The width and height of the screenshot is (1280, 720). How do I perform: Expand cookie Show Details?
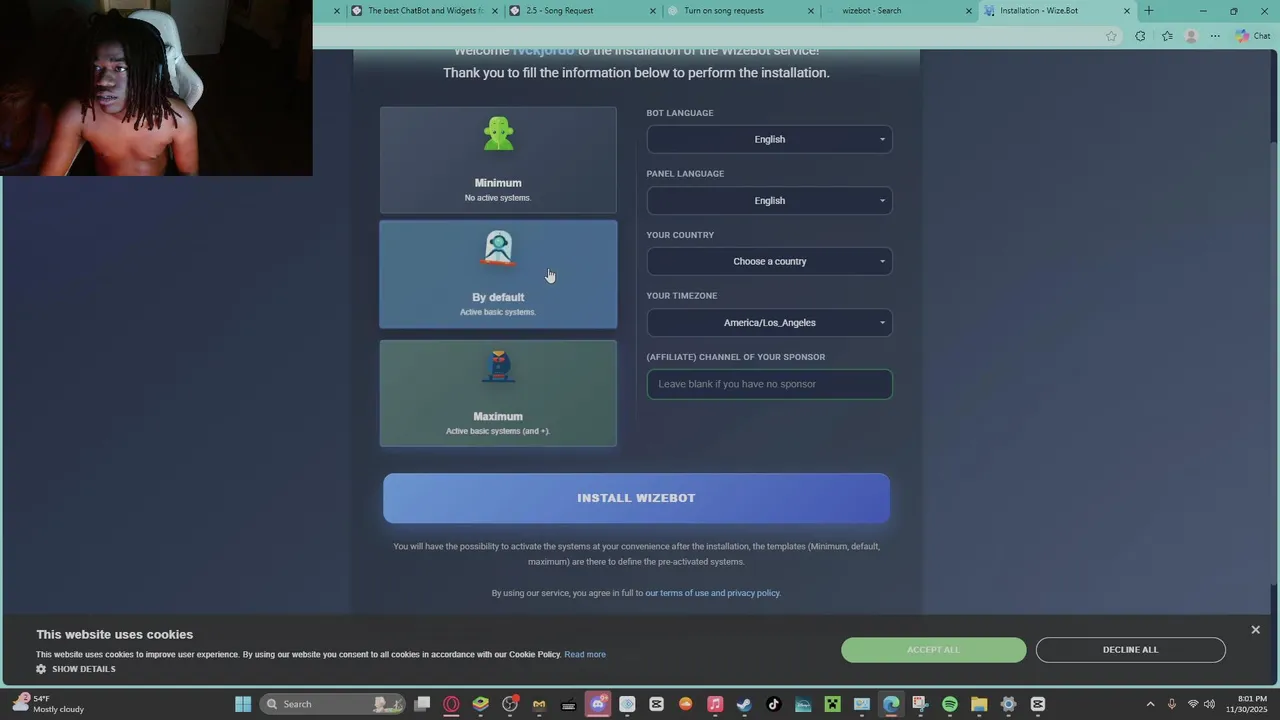[76, 669]
